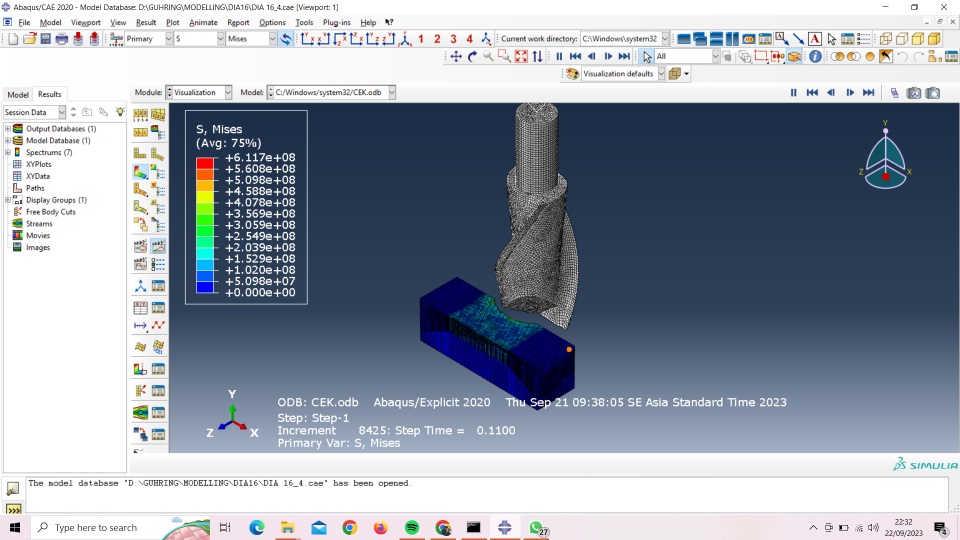Viewport: 960px width, 540px height.
Task: Toggle wireframe render style
Action: pos(885,39)
